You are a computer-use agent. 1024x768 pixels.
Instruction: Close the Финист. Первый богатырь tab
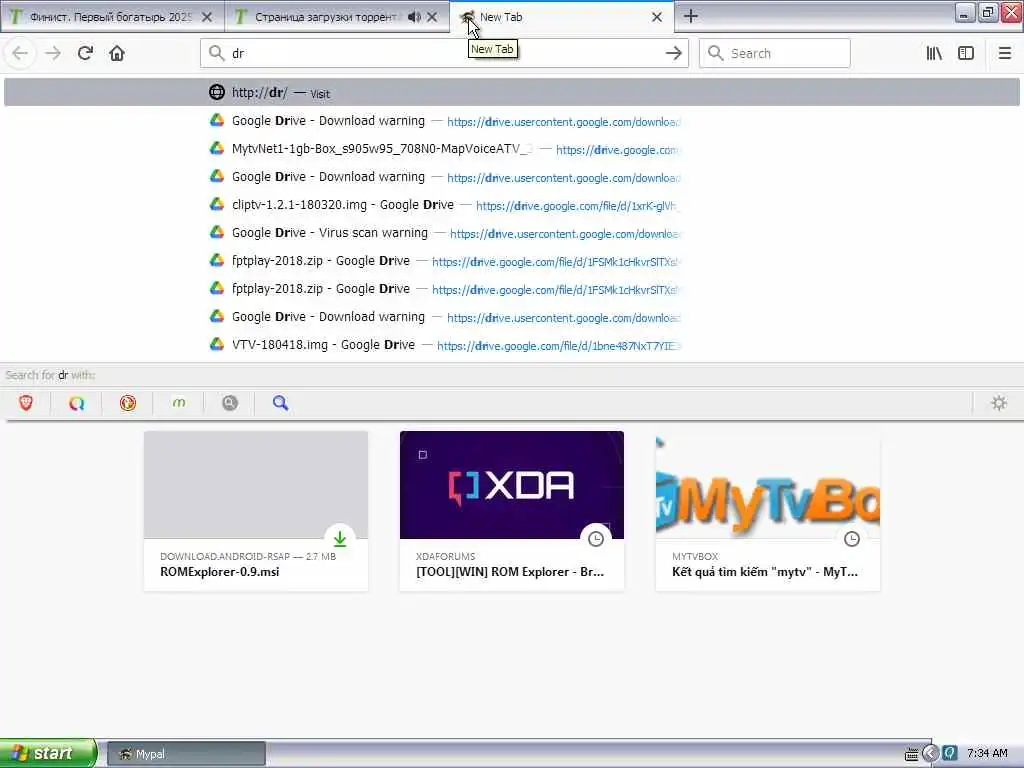[x=206, y=17]
